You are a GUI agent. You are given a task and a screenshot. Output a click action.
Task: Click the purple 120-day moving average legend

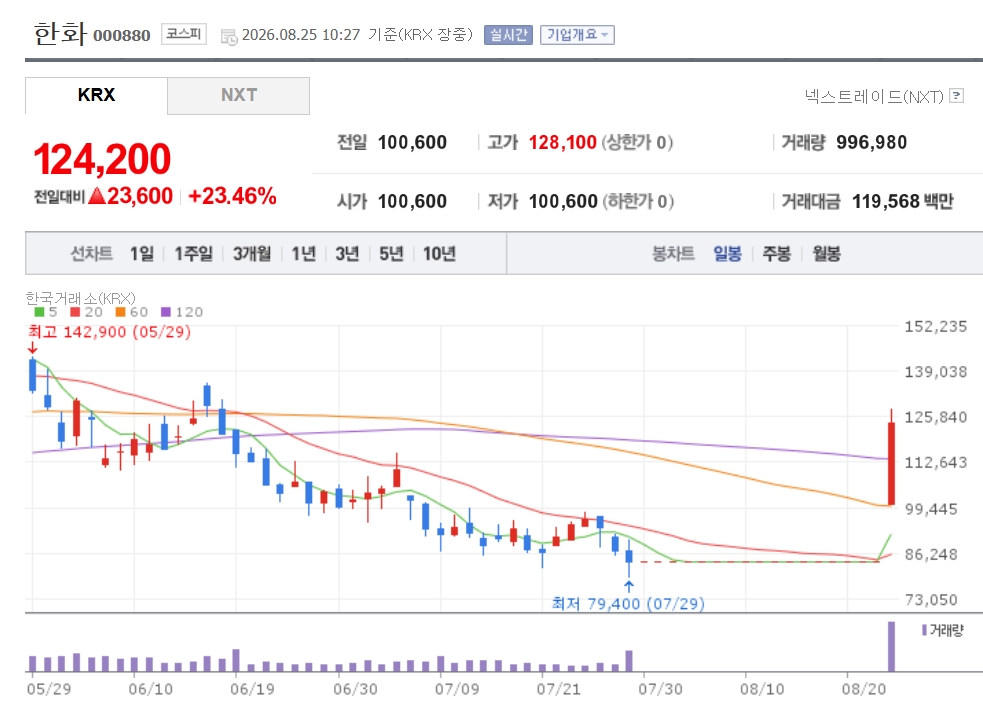(x=182, y=312)
